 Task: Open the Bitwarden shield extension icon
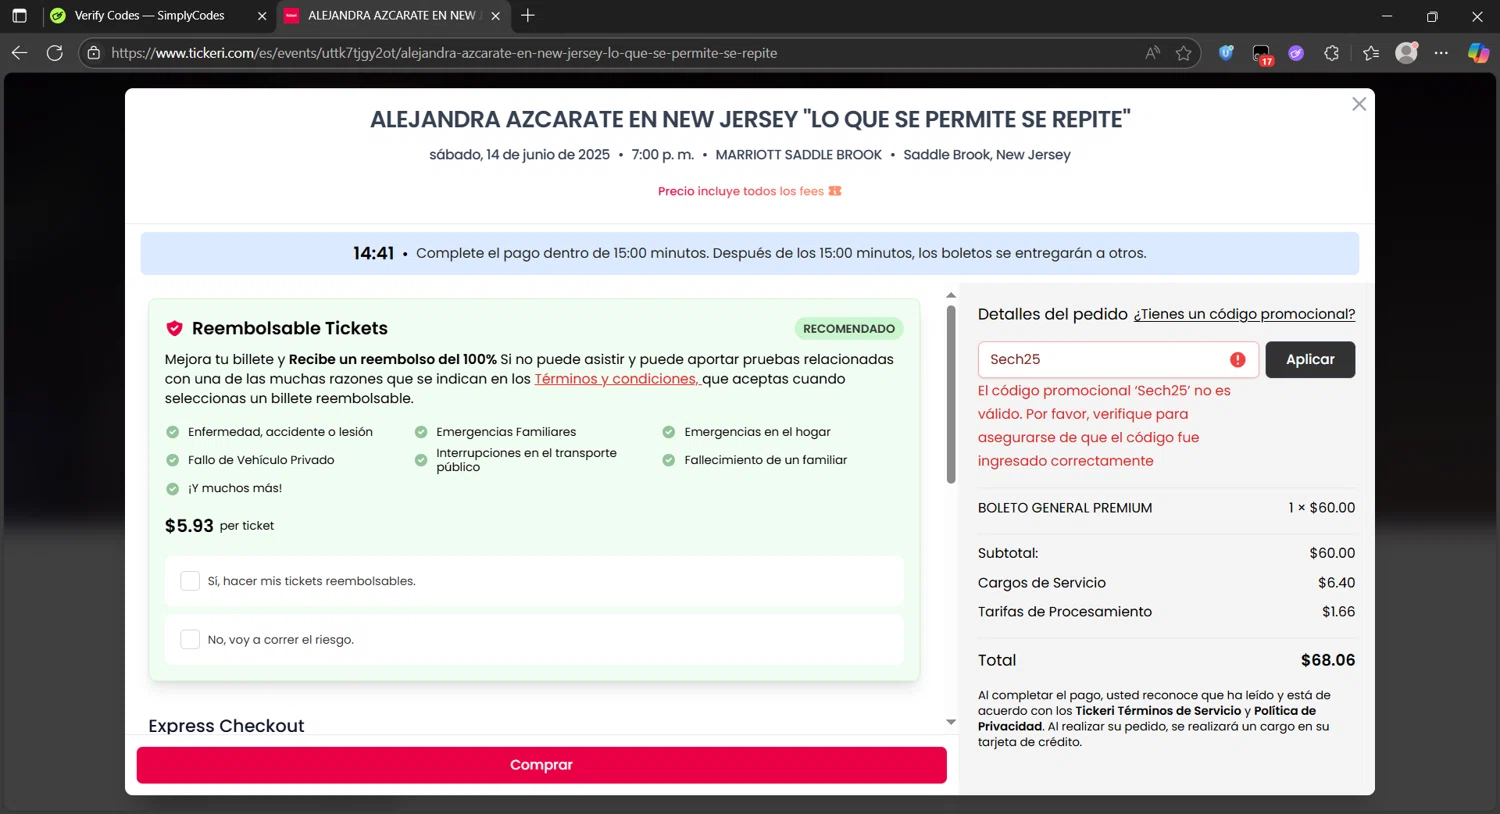click(x=1226, y=53)
